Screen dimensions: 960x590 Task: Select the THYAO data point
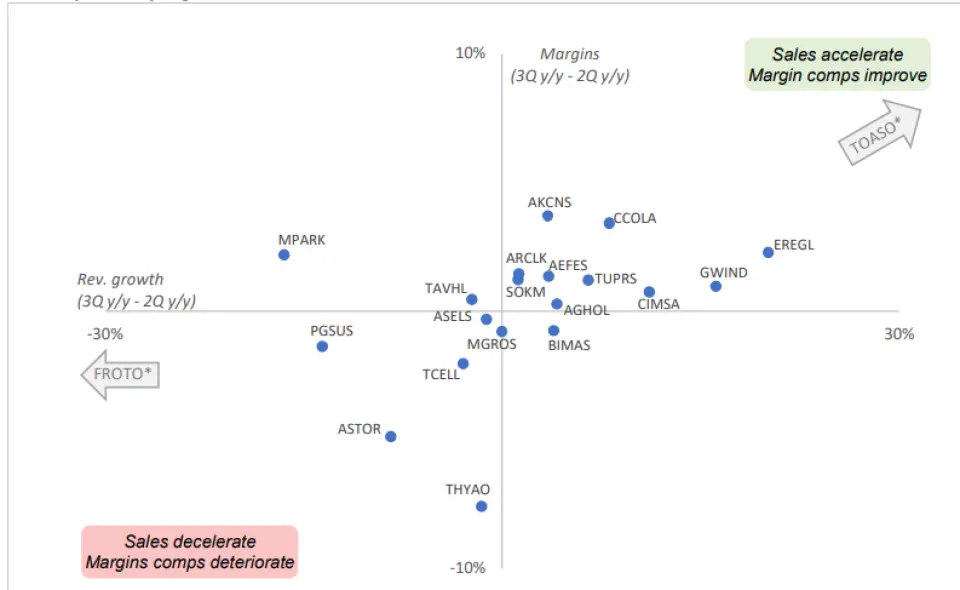tap(481, 506)
